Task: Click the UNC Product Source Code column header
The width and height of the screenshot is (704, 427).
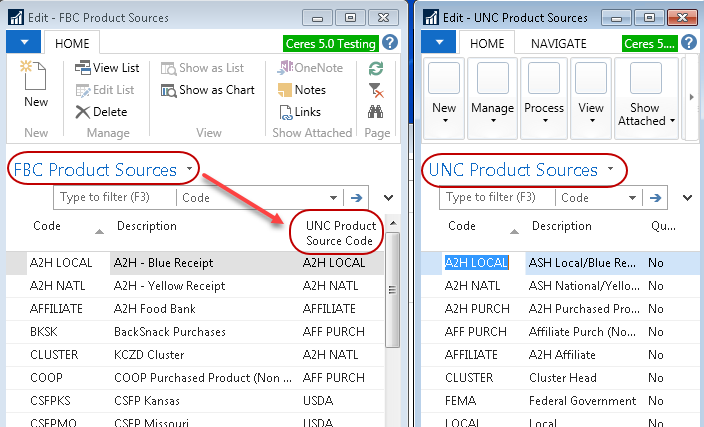Action: tap(340, 233)
